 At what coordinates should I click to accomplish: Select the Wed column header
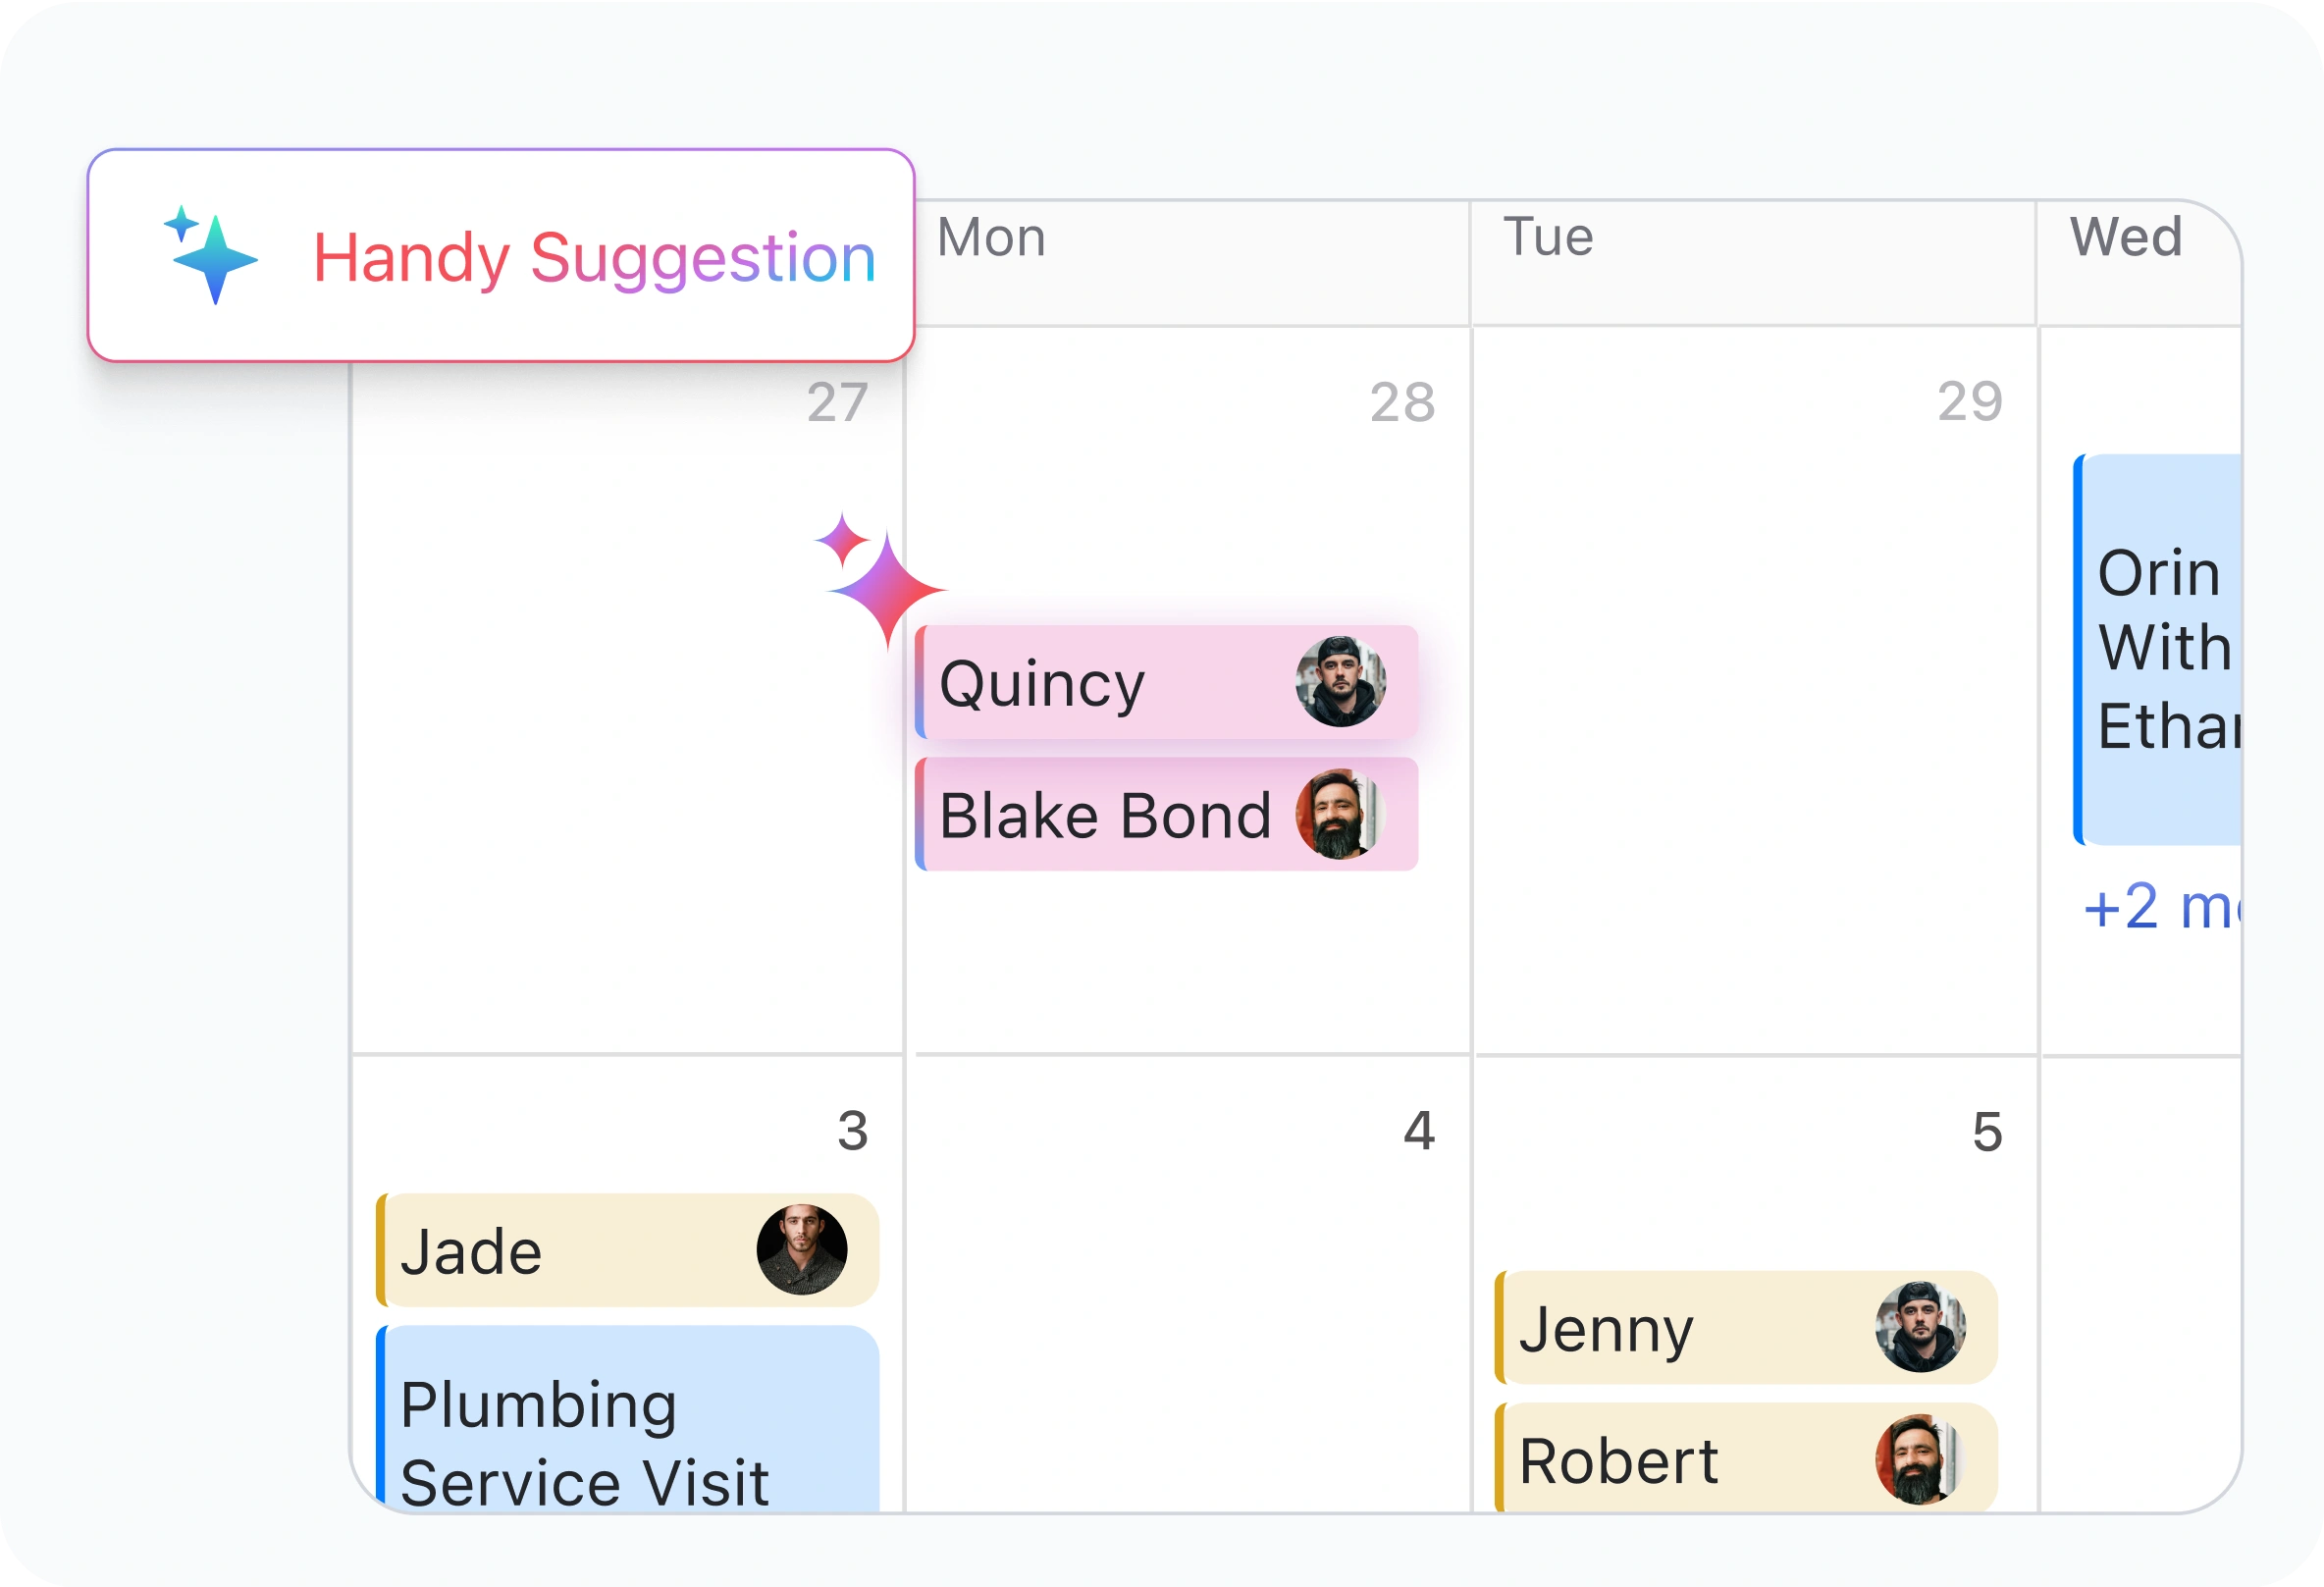coord(2125,238)
